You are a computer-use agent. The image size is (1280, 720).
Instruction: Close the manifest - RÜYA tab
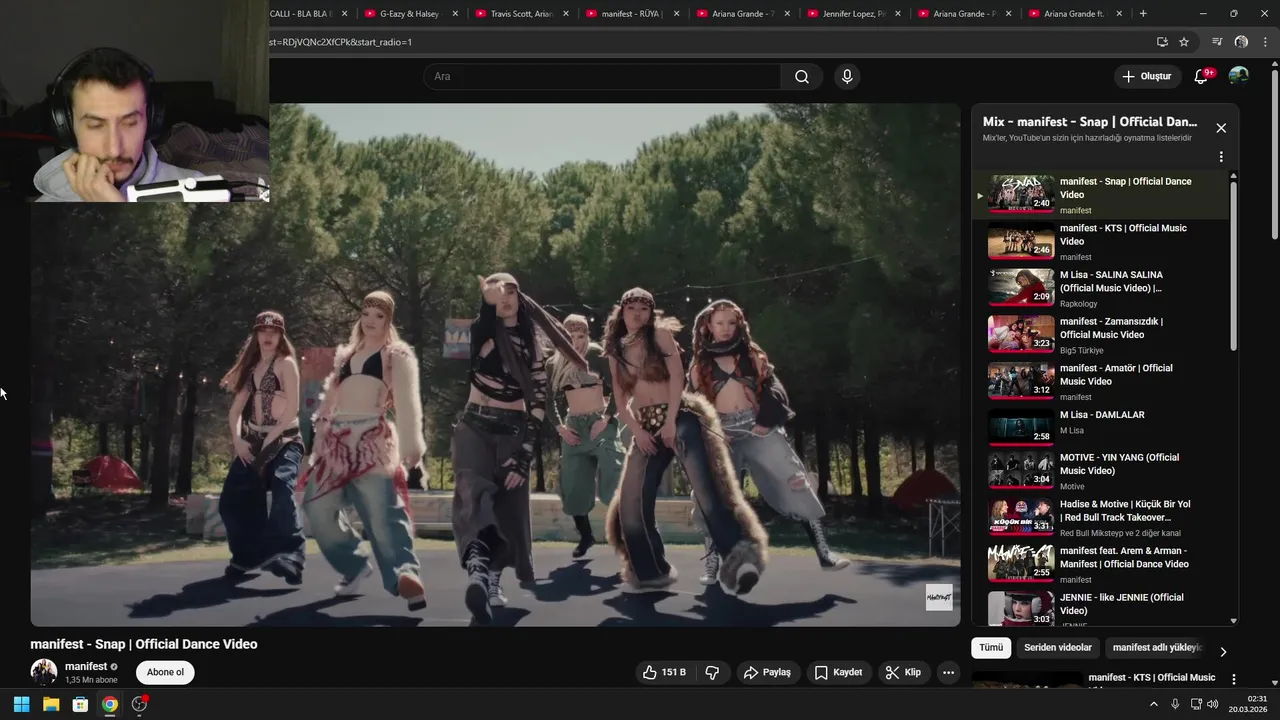(x=676, y=14)
